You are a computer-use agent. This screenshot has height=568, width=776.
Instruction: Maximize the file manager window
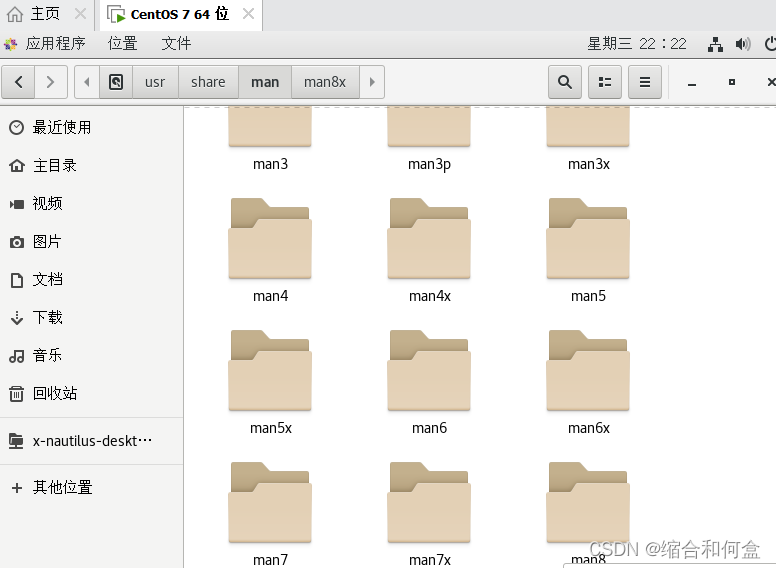point(732,82)
